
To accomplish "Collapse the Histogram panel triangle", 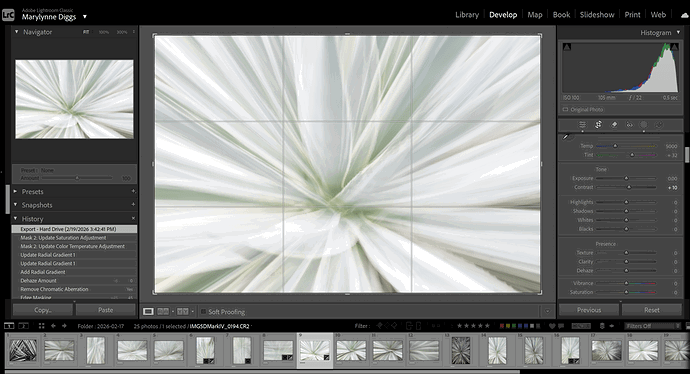I will coord(679,32).
